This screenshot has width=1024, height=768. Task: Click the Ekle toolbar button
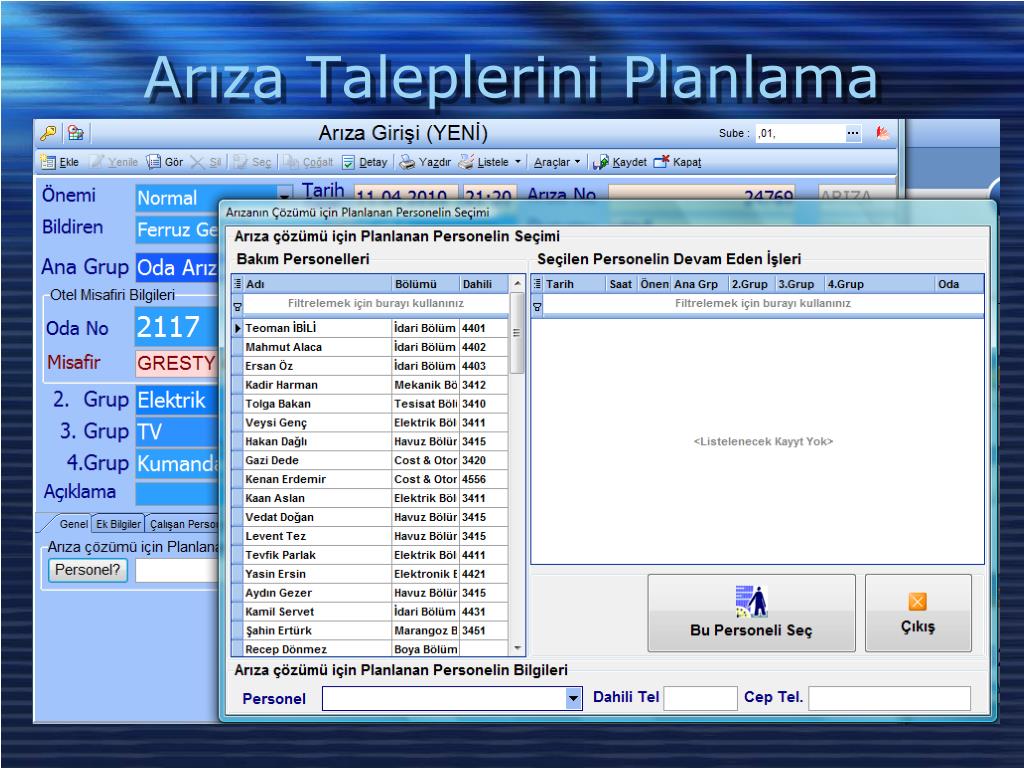[60, 162]
